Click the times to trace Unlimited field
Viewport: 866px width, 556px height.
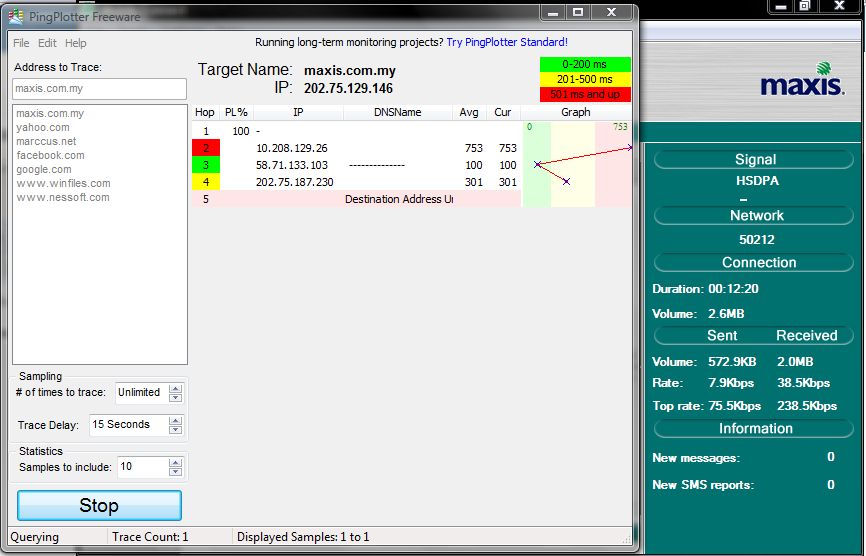142,393
